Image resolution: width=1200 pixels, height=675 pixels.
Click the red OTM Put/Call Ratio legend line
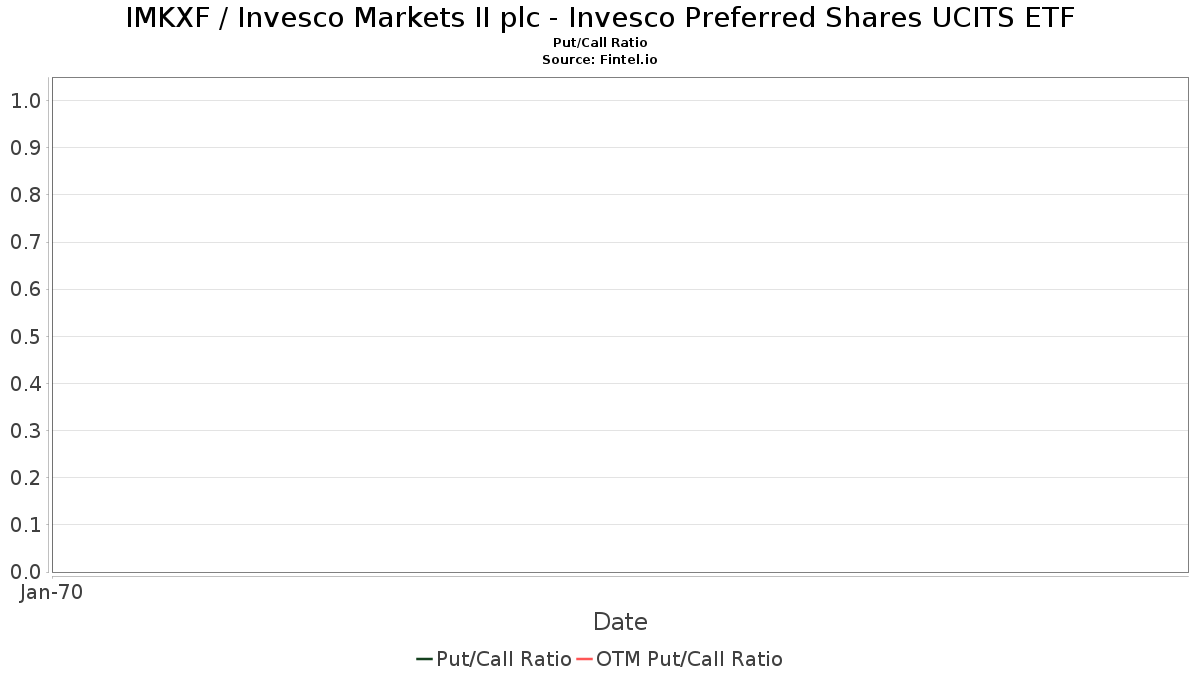point(584,659)
